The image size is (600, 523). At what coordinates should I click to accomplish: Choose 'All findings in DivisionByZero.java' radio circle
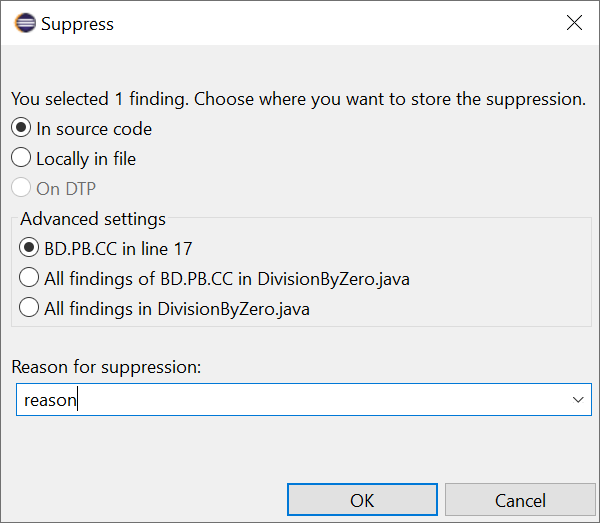click(29, 307)
